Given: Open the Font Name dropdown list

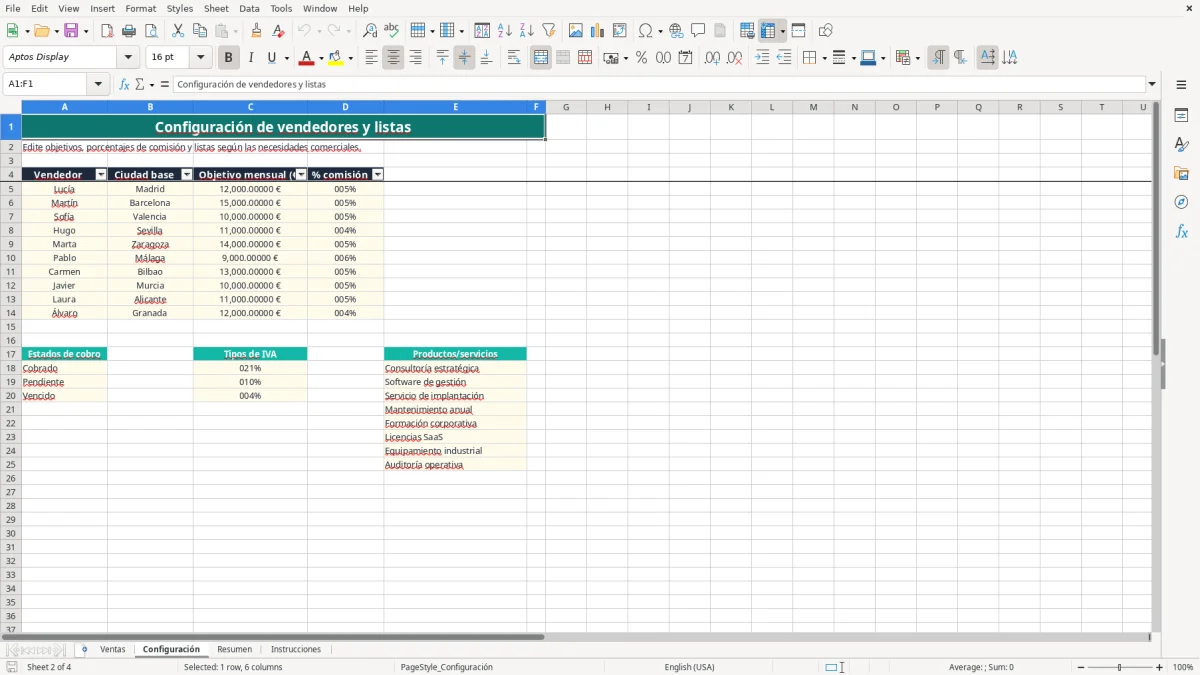Looking at the screenshot, I should point(128,58).
